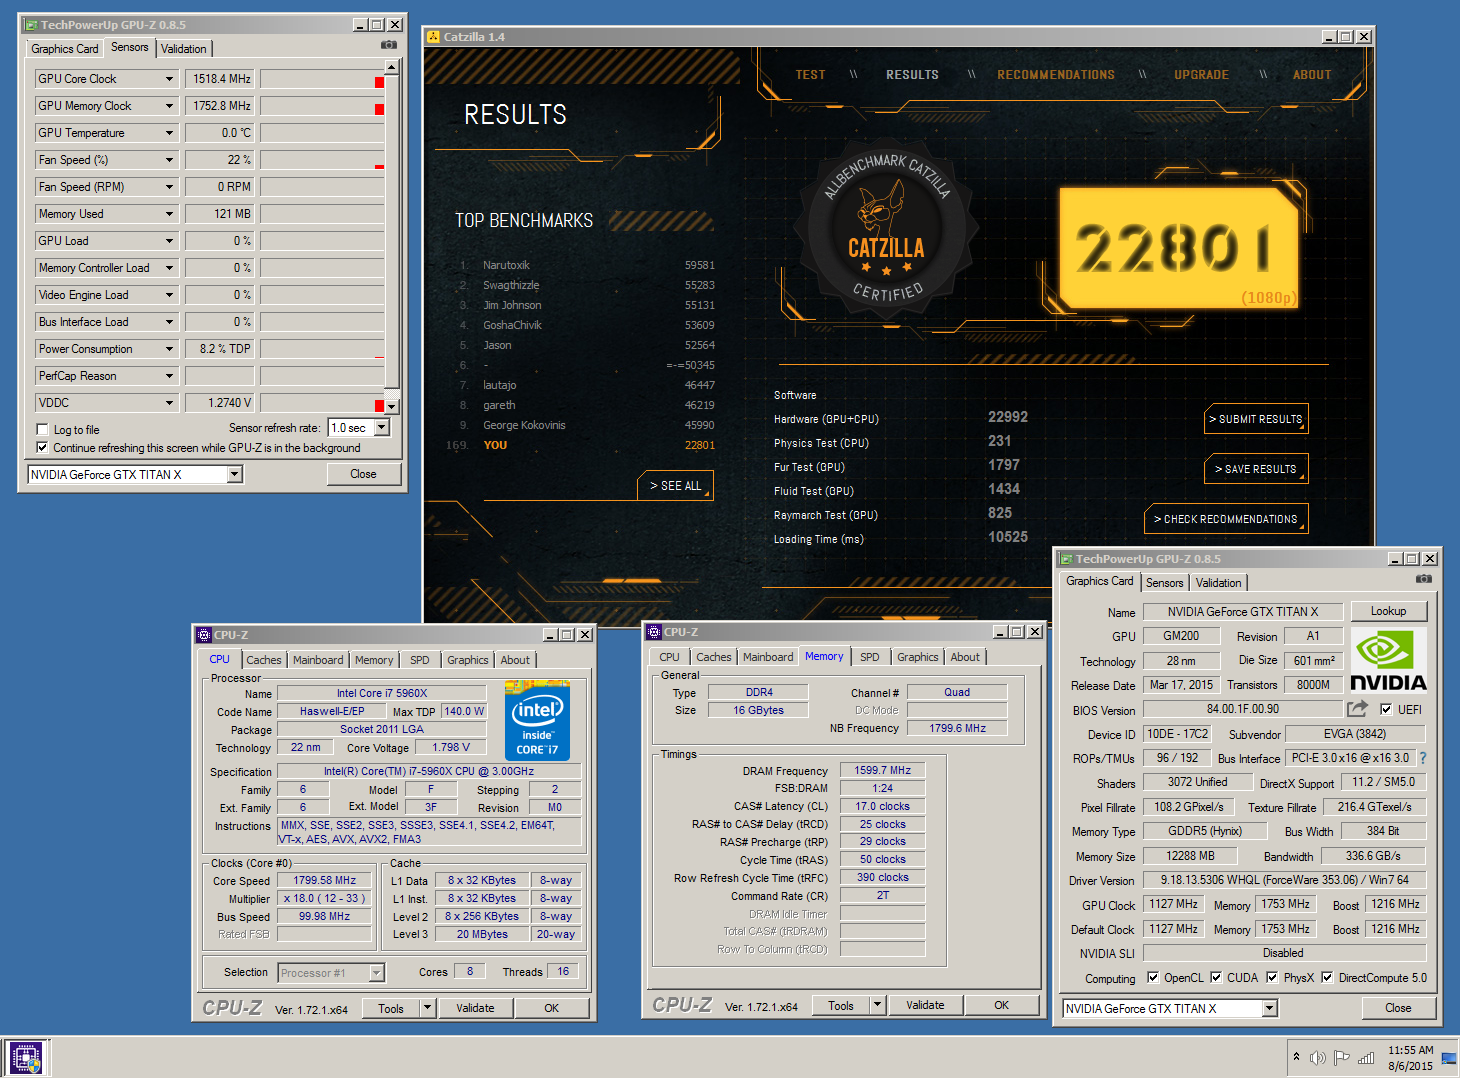Click SAVE RESULTS in Catzilla
The width and height of the screenshot is (1460, 1078).
1256,469
